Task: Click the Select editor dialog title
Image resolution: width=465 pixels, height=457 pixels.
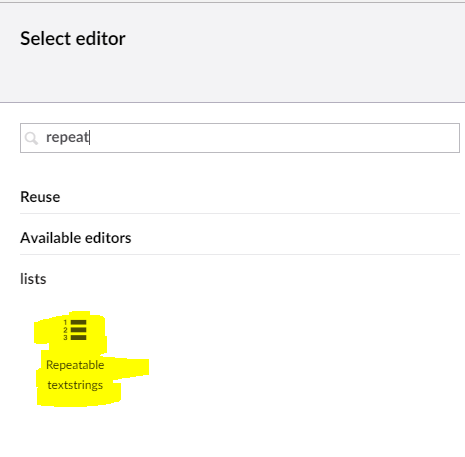Action: coord(73,39)
